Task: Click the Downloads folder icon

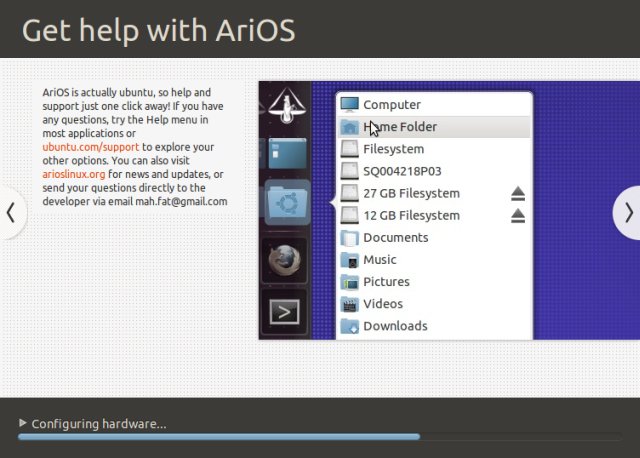Action: tap(349, 326)
